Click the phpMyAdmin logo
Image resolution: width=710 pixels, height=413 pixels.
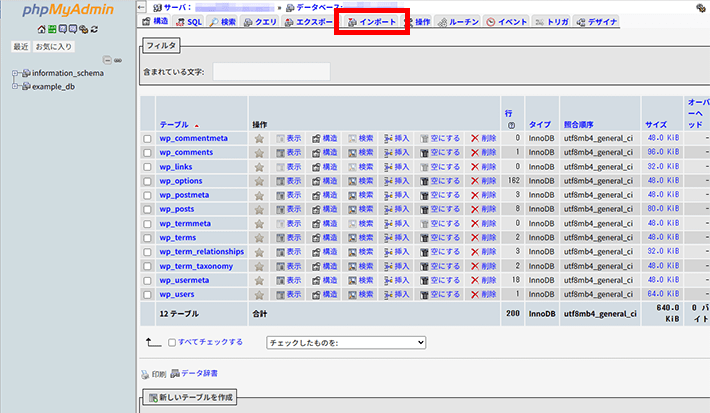click(x=68, y=10)
